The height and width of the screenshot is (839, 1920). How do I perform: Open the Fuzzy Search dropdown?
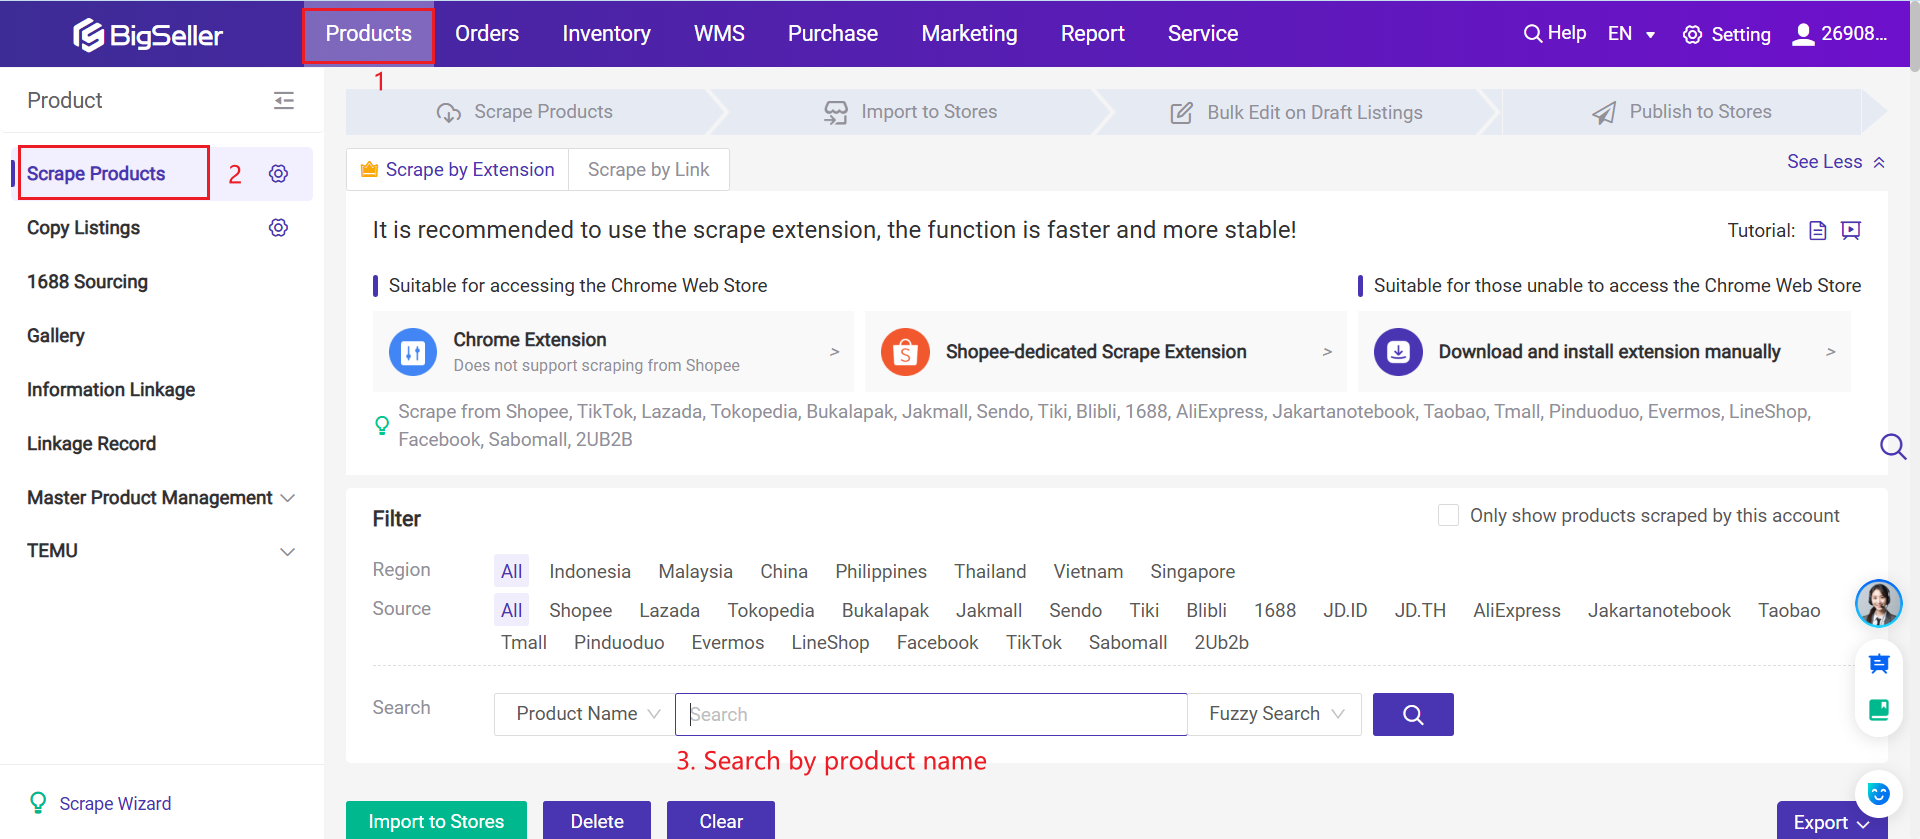tap(1275, 714)
